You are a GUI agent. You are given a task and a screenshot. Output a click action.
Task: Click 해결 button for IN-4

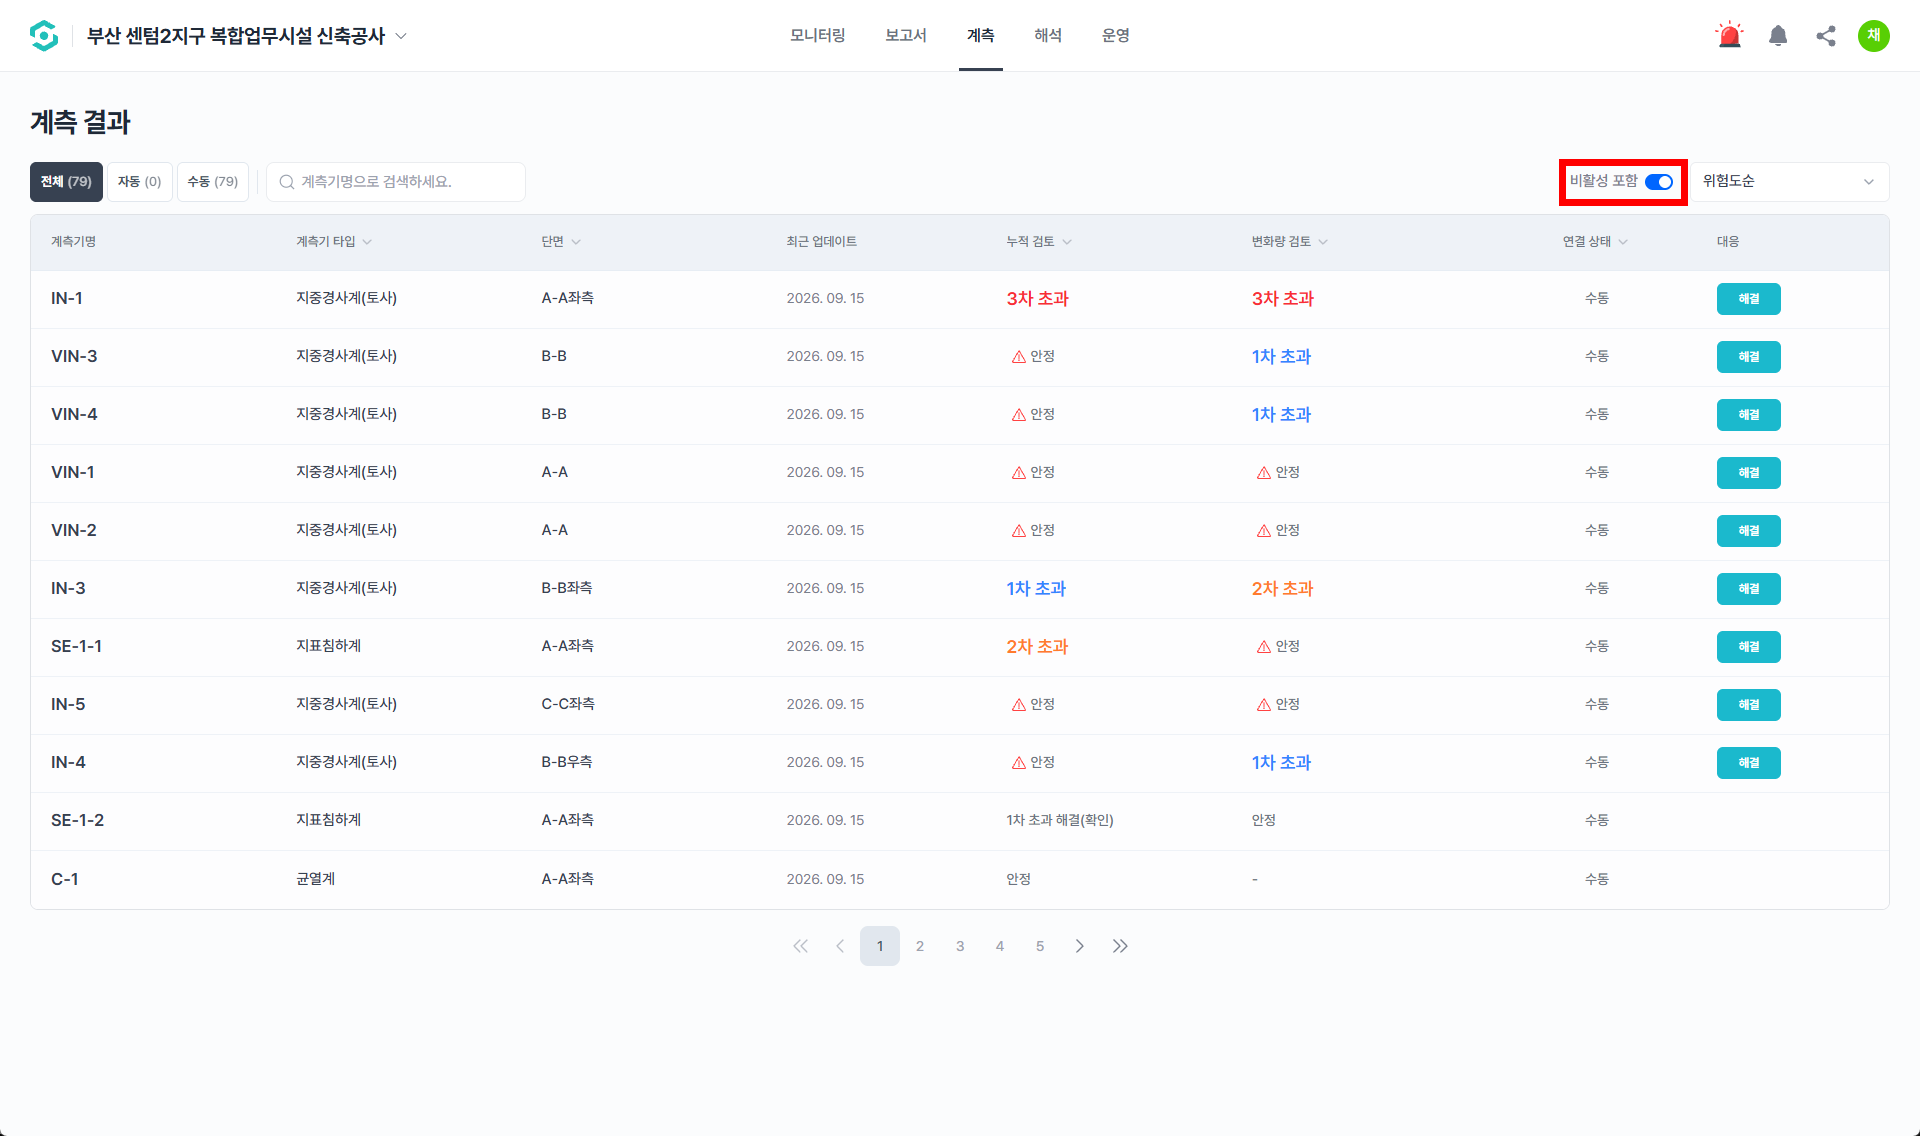pos(1749,763)
